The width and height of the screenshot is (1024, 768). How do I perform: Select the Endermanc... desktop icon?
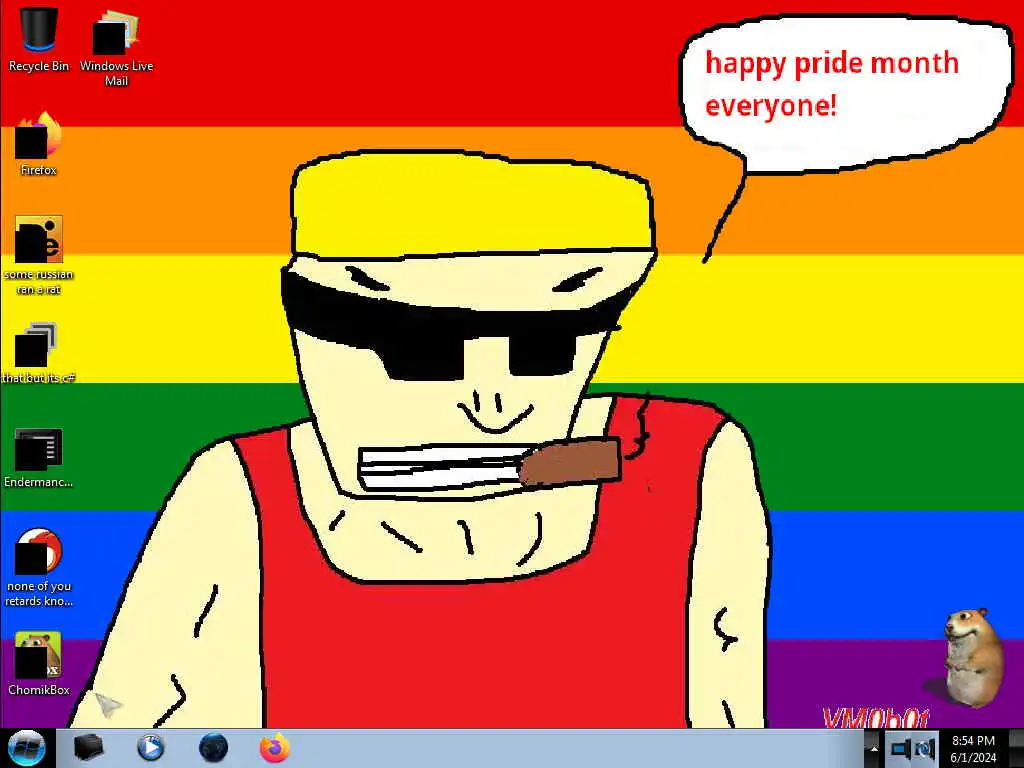(39, 457)
